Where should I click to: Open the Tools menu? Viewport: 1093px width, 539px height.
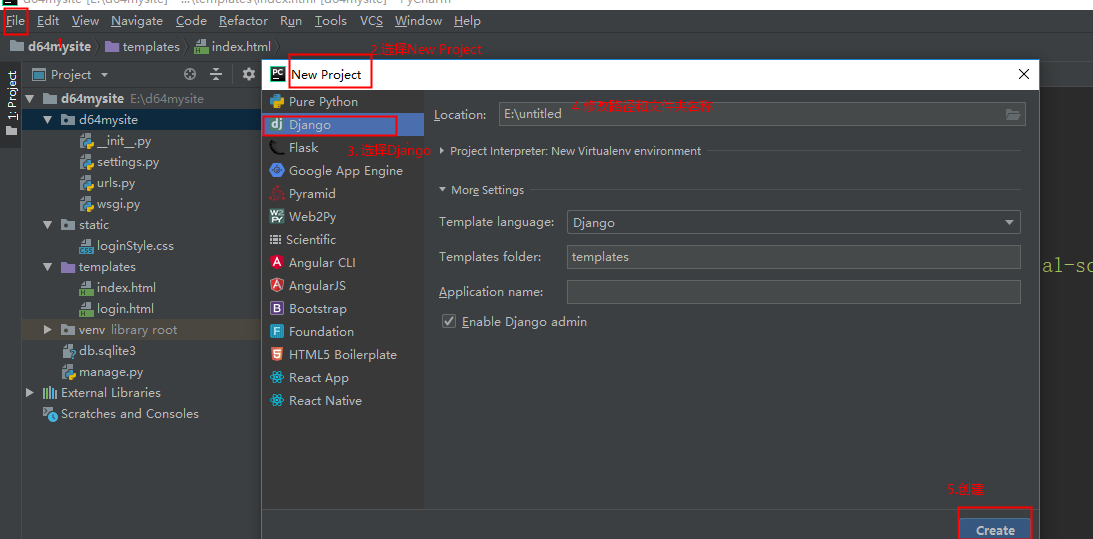click(x=330, y=21)
